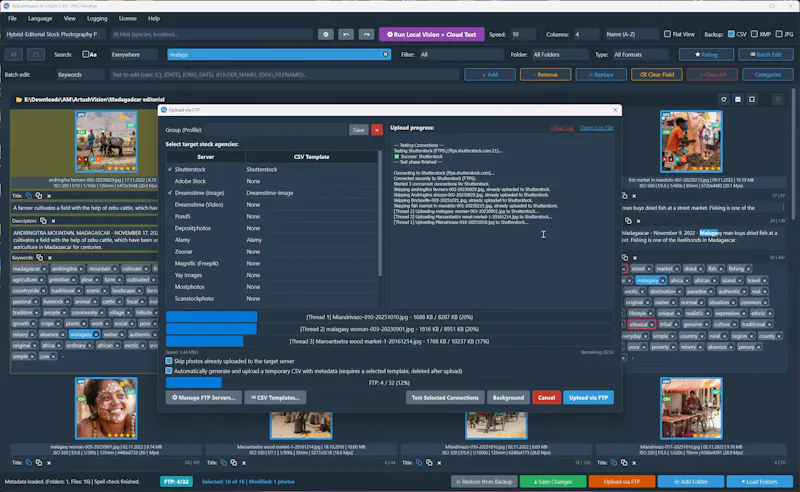Uncheck Dreamstime (Image) in target agencies
Viewport: 800px width, 492px height.
[170, 193]
